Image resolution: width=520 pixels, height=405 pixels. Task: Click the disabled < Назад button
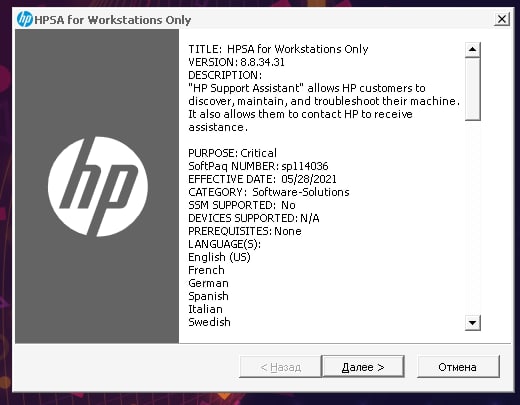[280, 367]
